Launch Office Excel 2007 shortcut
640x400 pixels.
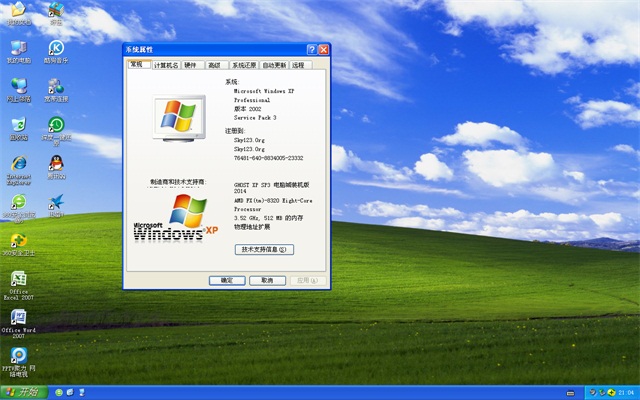tap(19, 280)
